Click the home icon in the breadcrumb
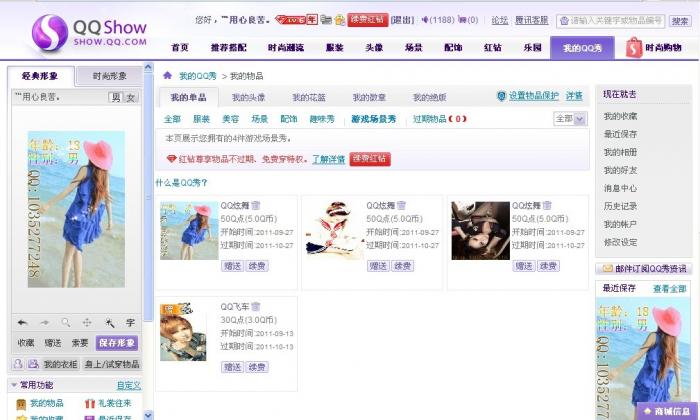Image resolution: width=700 pixels, height=420 pixels. click(167, 75)
